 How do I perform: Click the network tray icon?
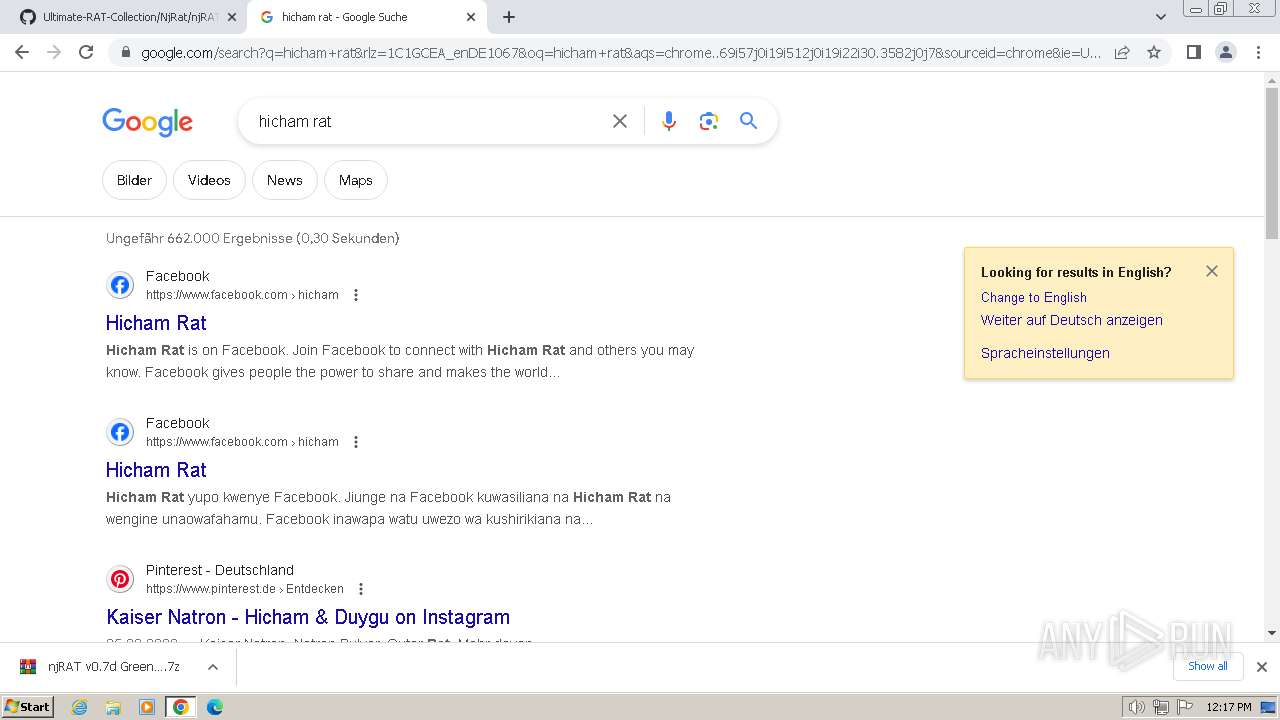pyautogui.click(x=1160, y=707)
